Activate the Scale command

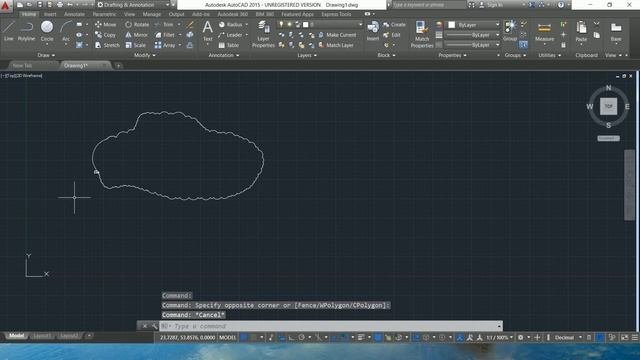[136, 45]
